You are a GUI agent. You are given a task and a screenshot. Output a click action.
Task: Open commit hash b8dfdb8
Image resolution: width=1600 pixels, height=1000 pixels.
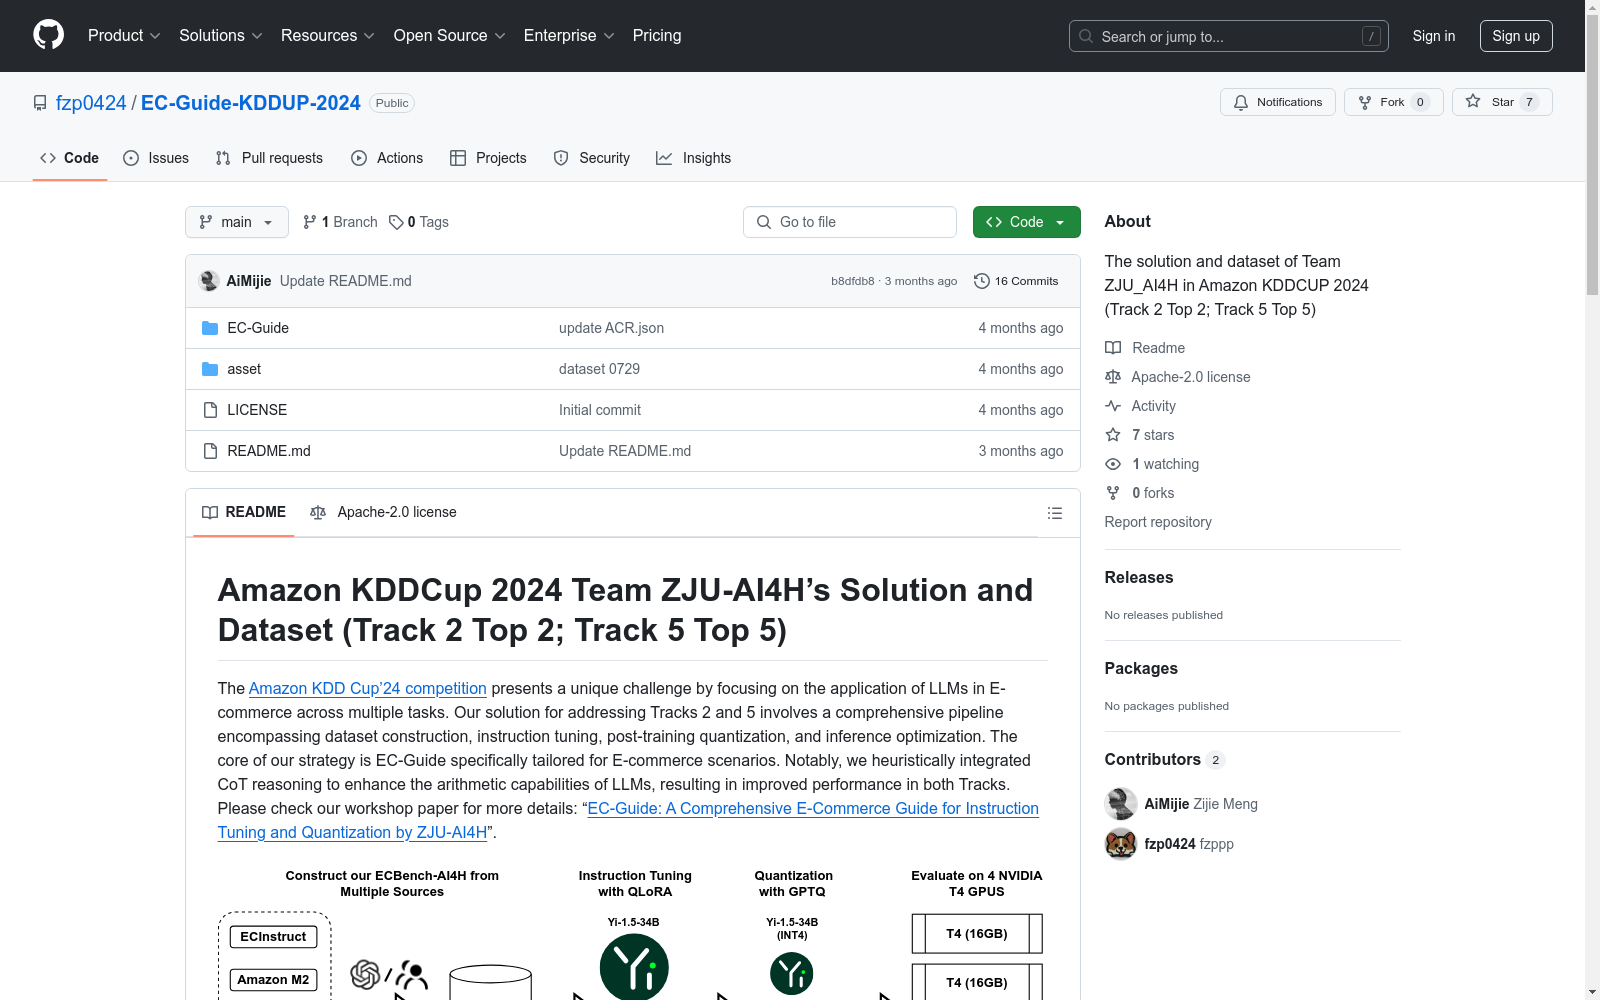click(x=852, y=281)
